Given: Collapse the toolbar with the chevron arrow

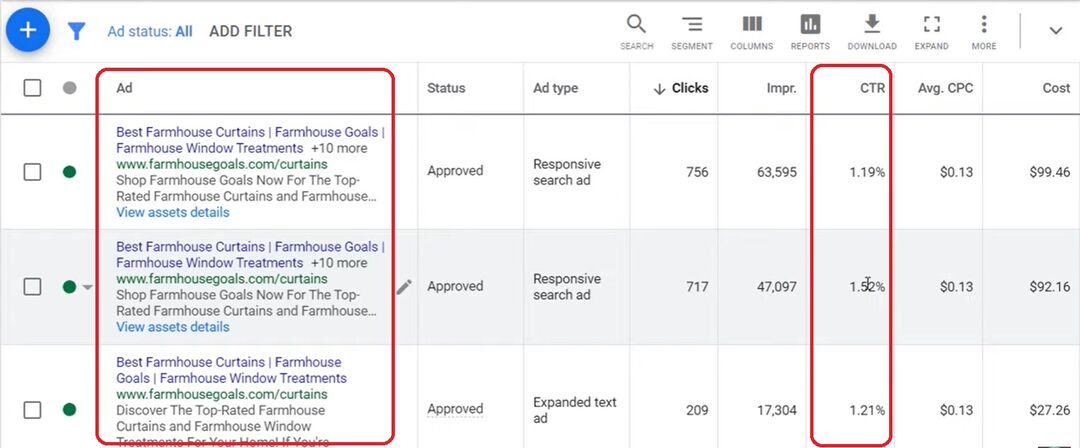Looking at the screenshot, I should click(1055, 31).
